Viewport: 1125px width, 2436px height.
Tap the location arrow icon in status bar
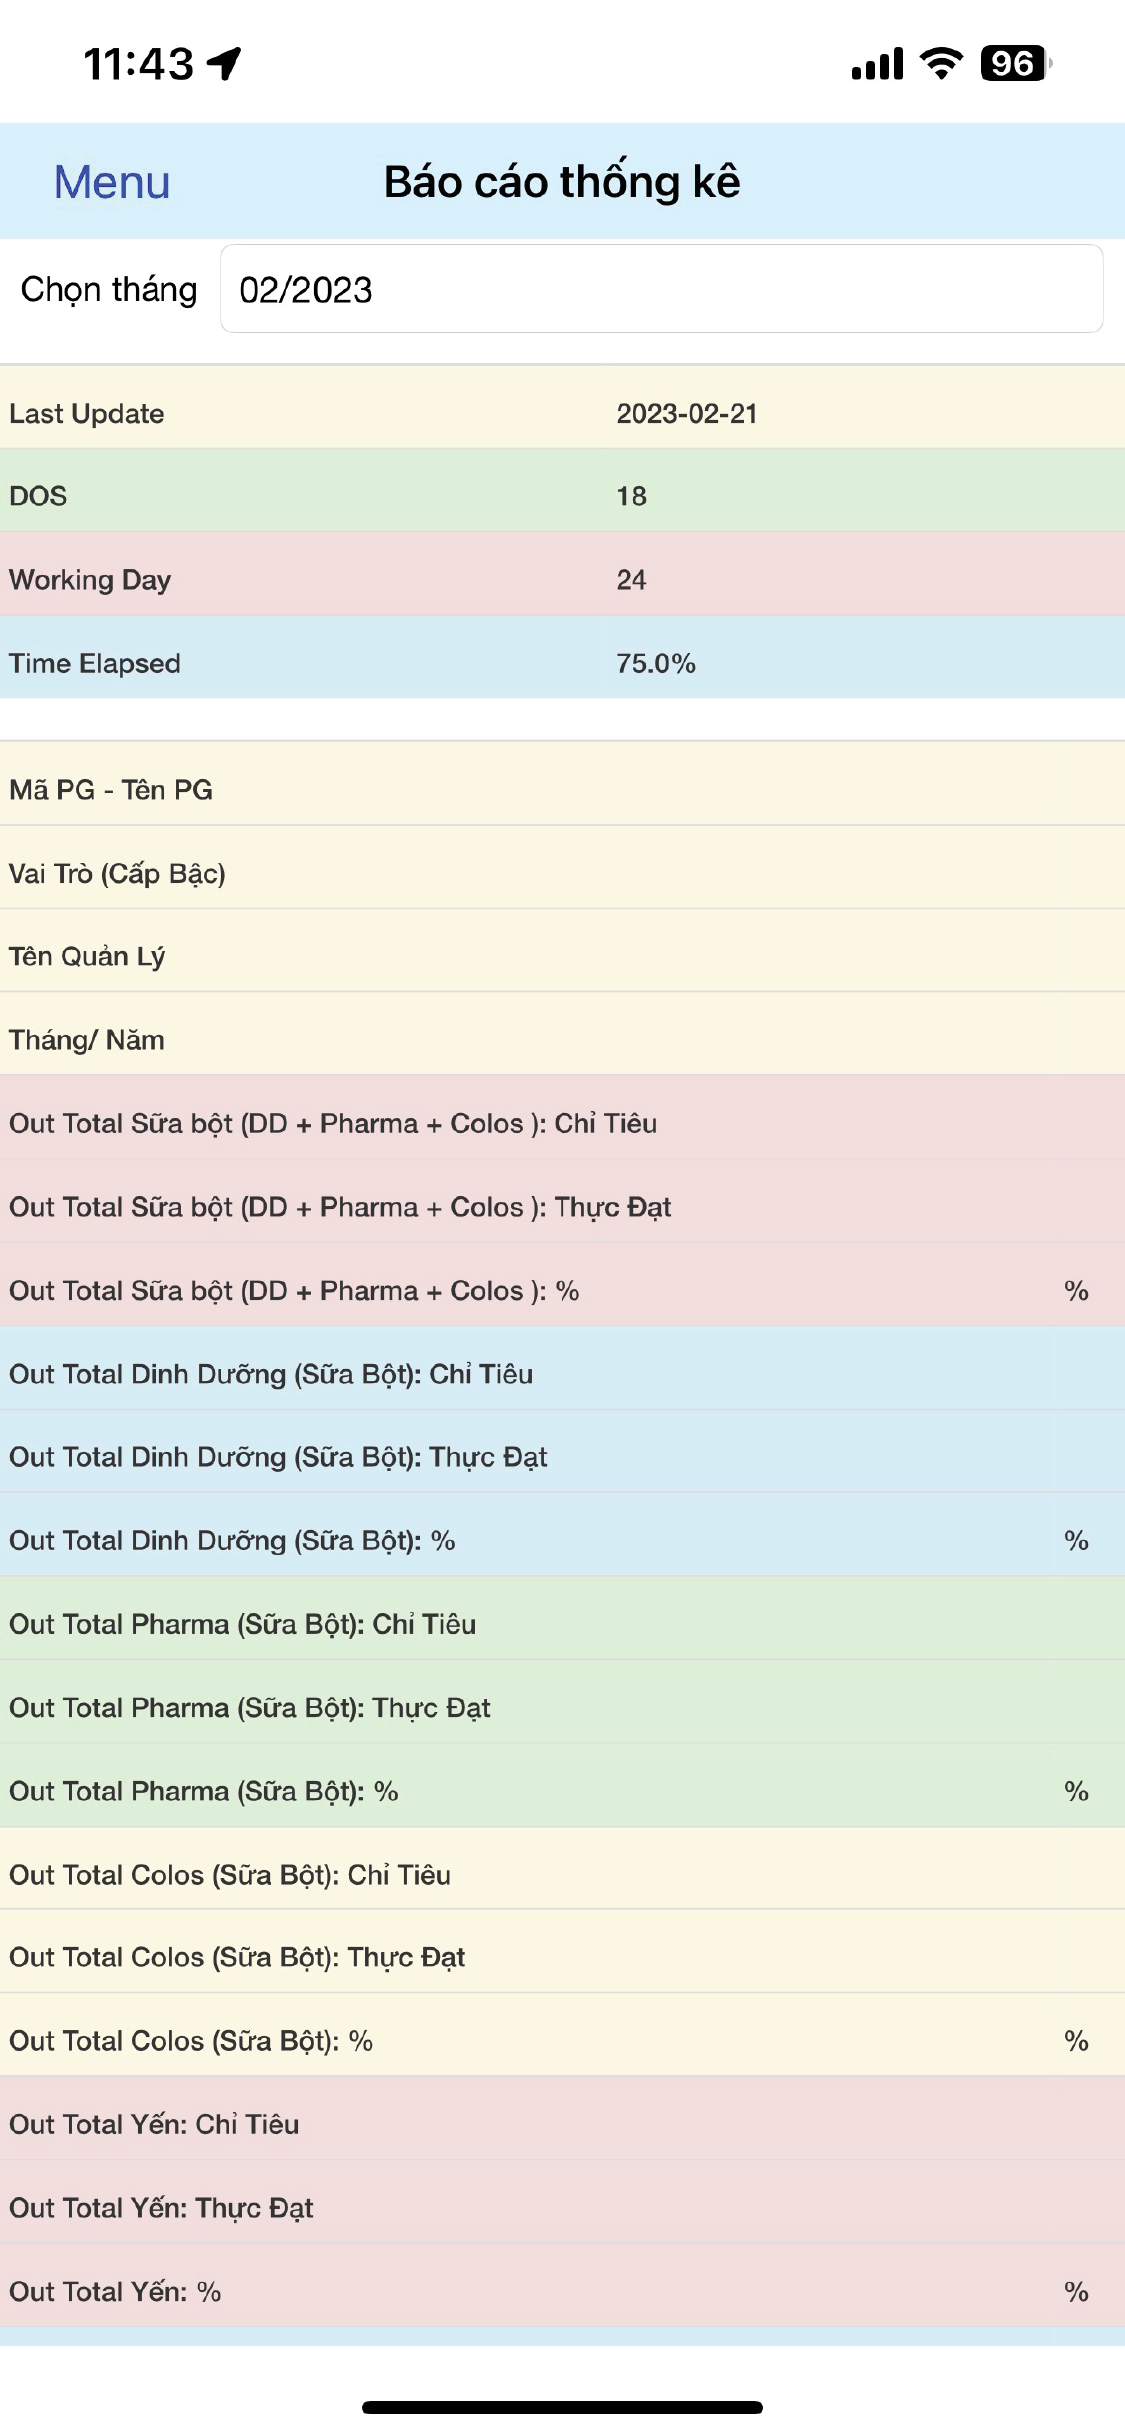pos(225,63)
